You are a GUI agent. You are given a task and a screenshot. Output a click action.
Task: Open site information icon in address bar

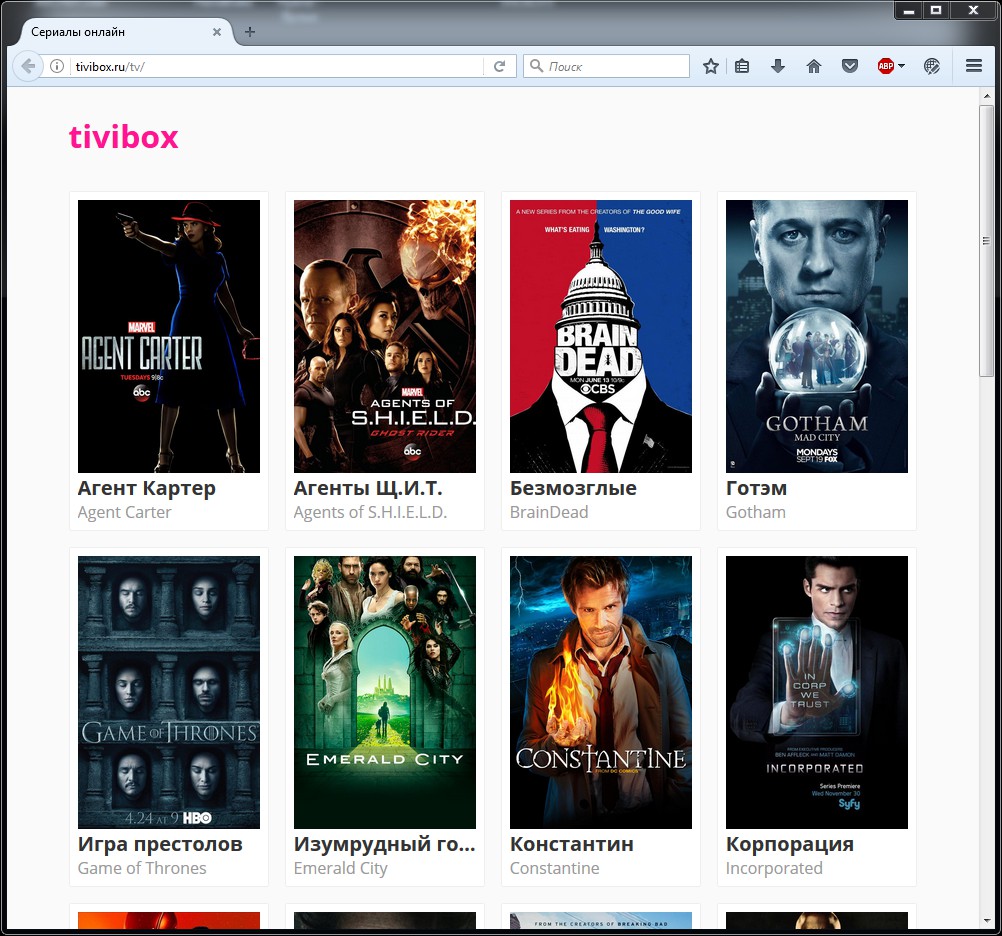tap(57, 66)
